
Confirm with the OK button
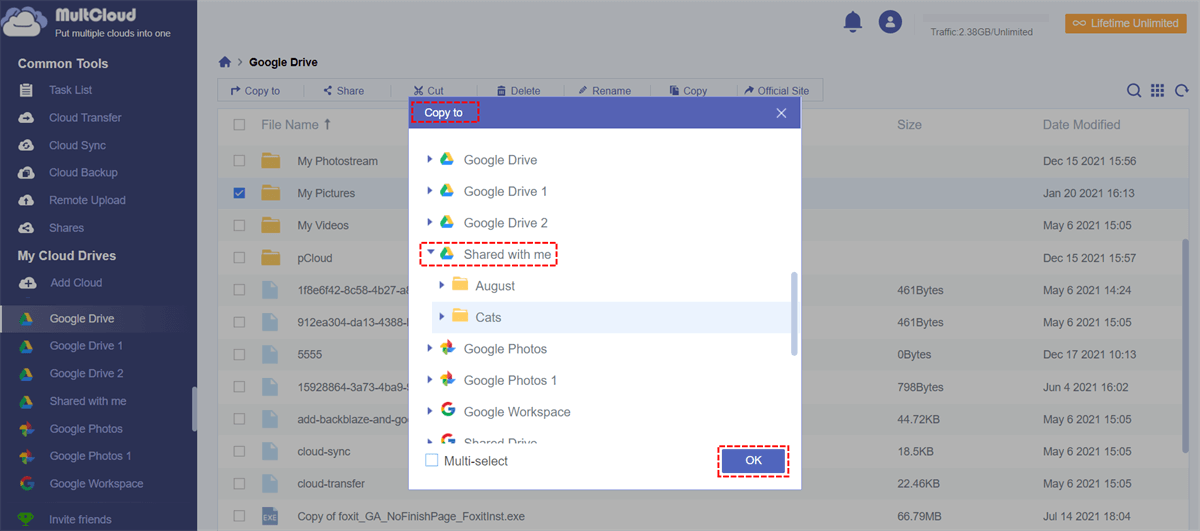tap(754, 460)
